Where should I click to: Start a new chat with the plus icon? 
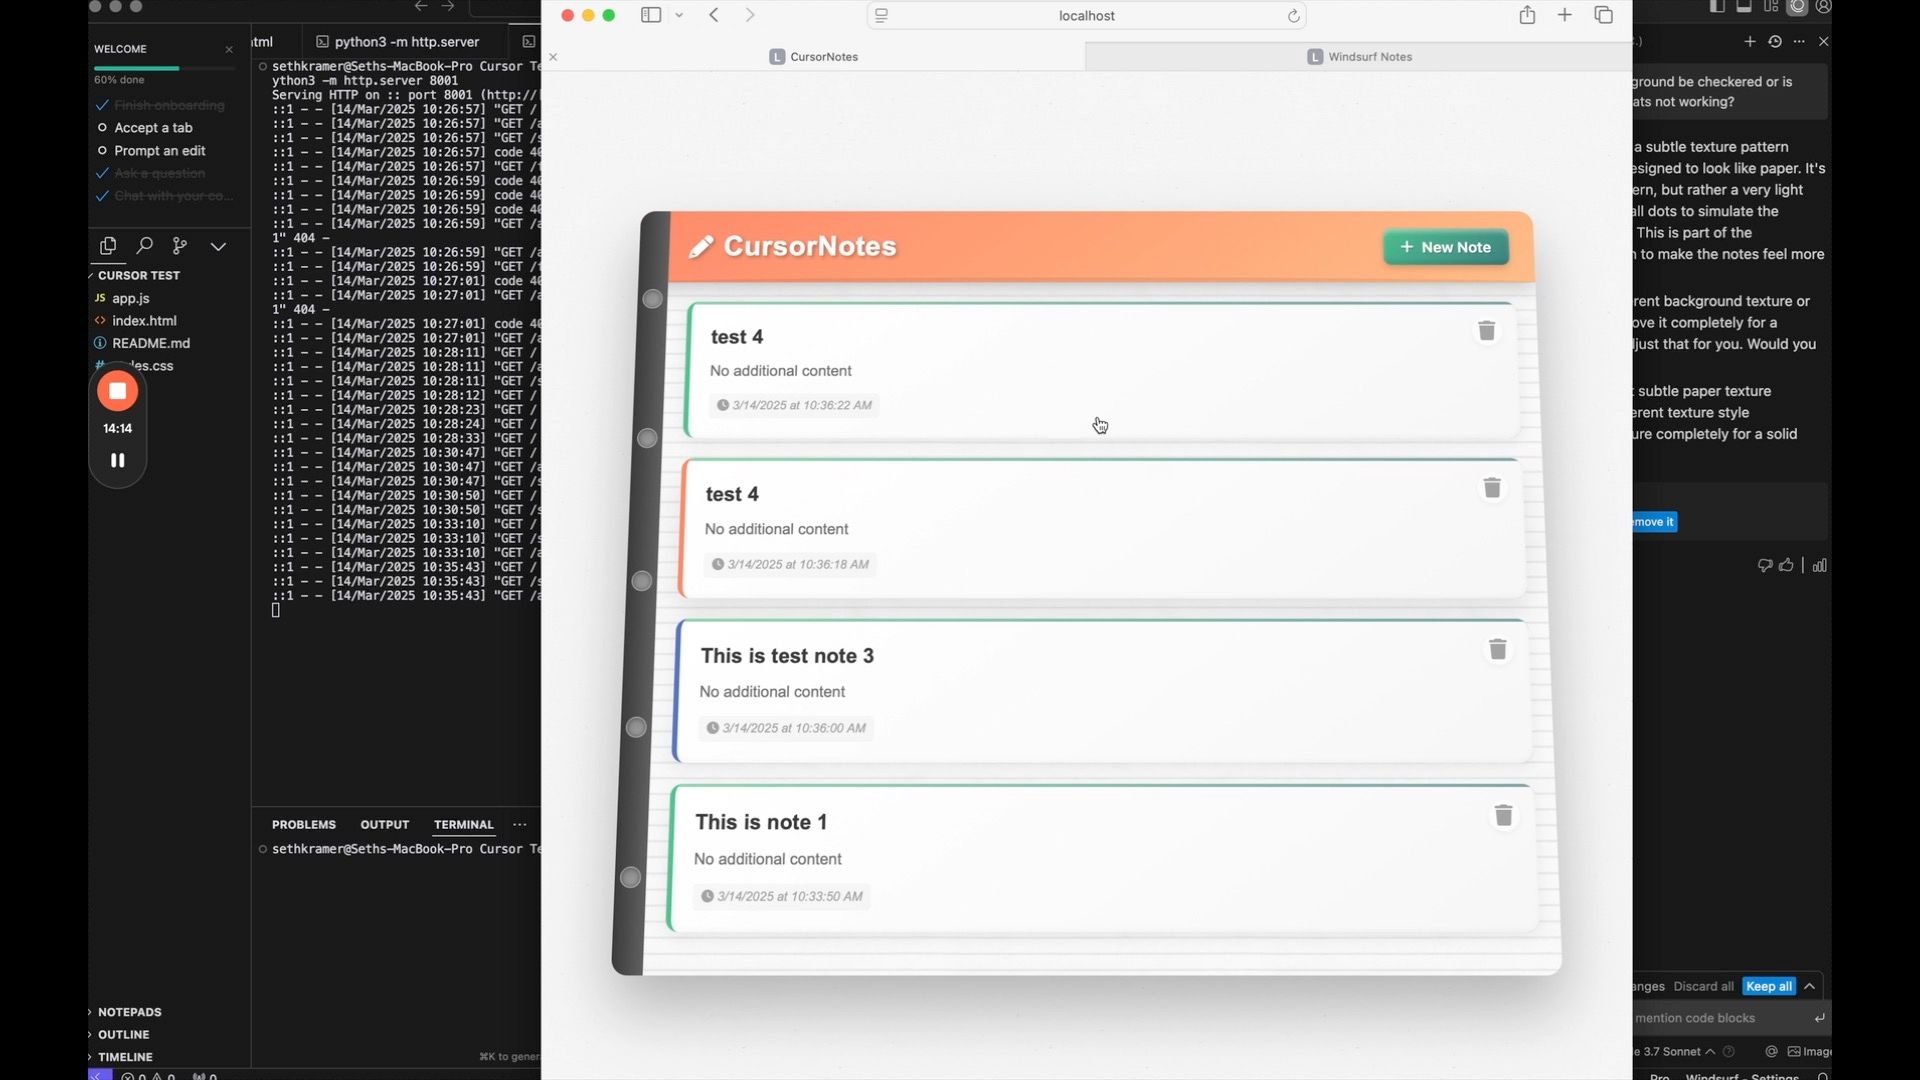point(1749,42)
